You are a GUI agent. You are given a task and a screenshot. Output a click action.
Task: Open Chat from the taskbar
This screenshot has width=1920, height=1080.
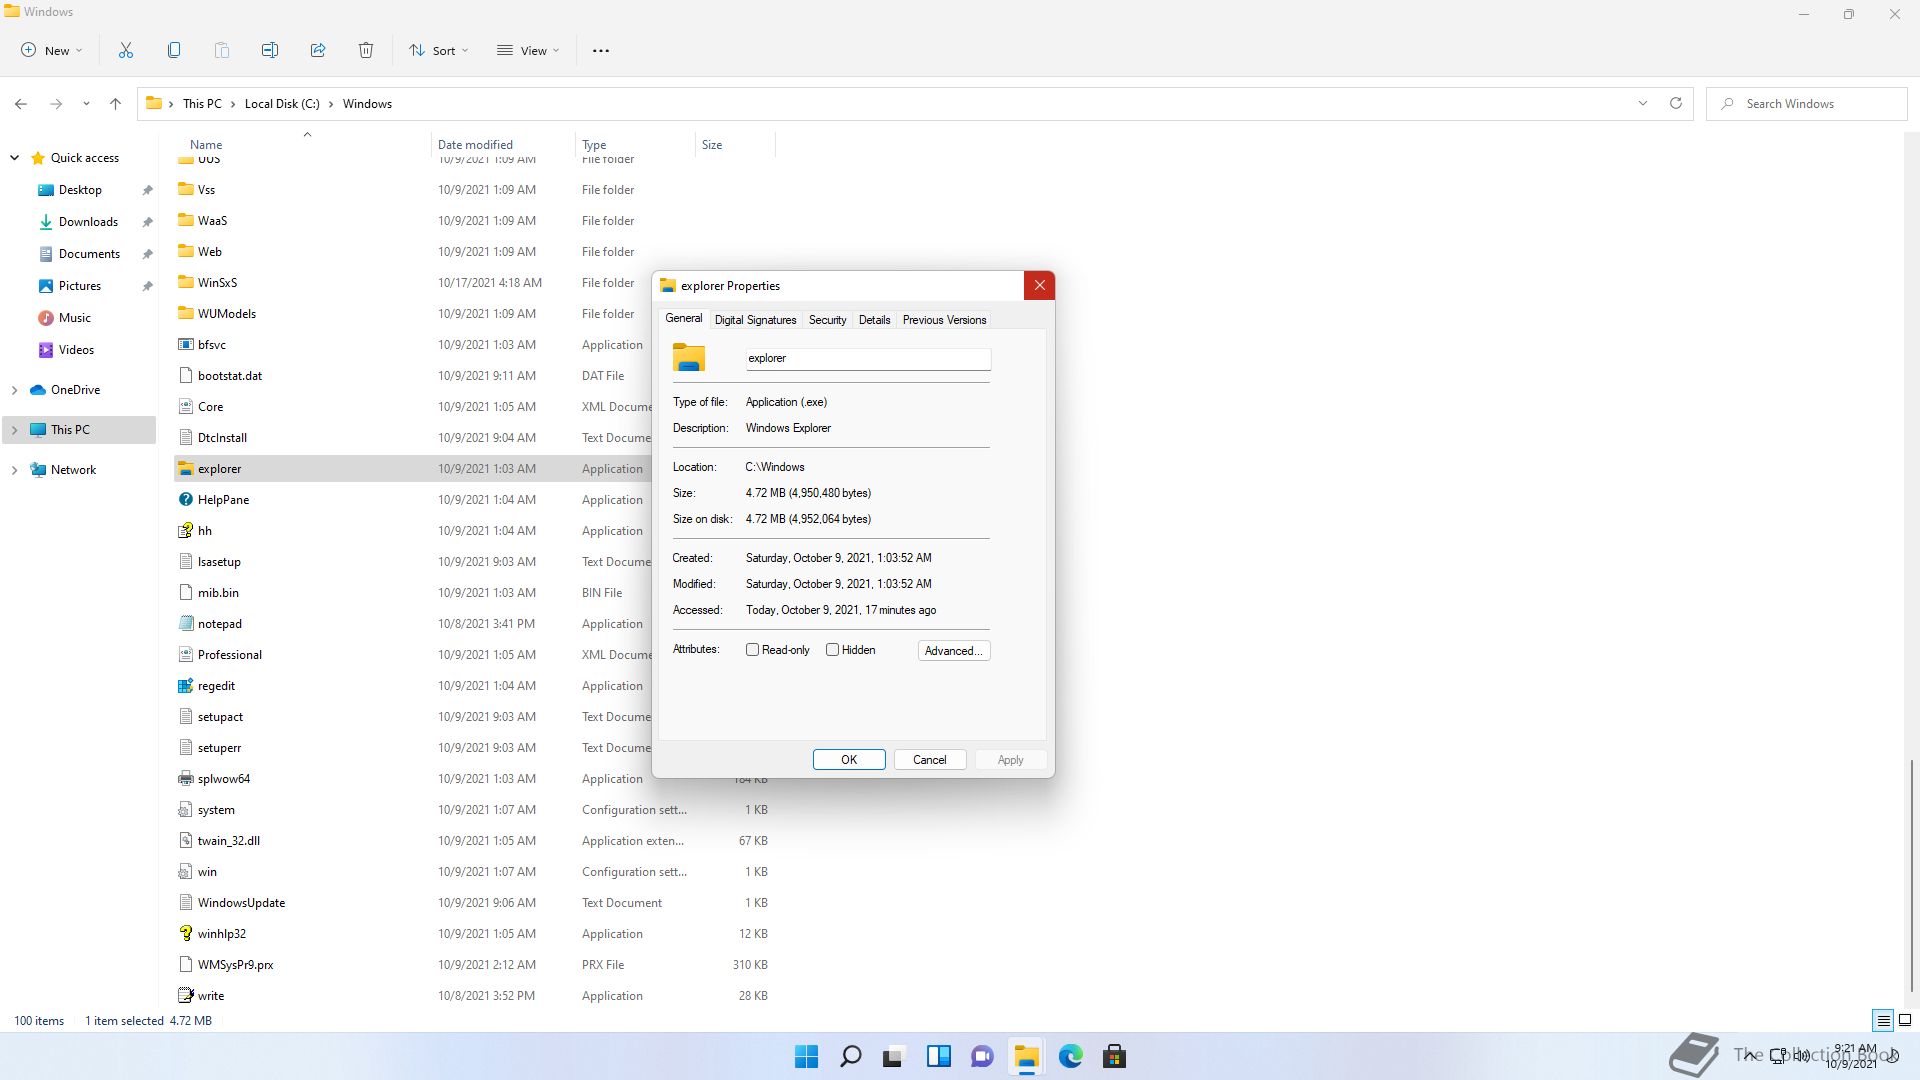click(982, 1056)
